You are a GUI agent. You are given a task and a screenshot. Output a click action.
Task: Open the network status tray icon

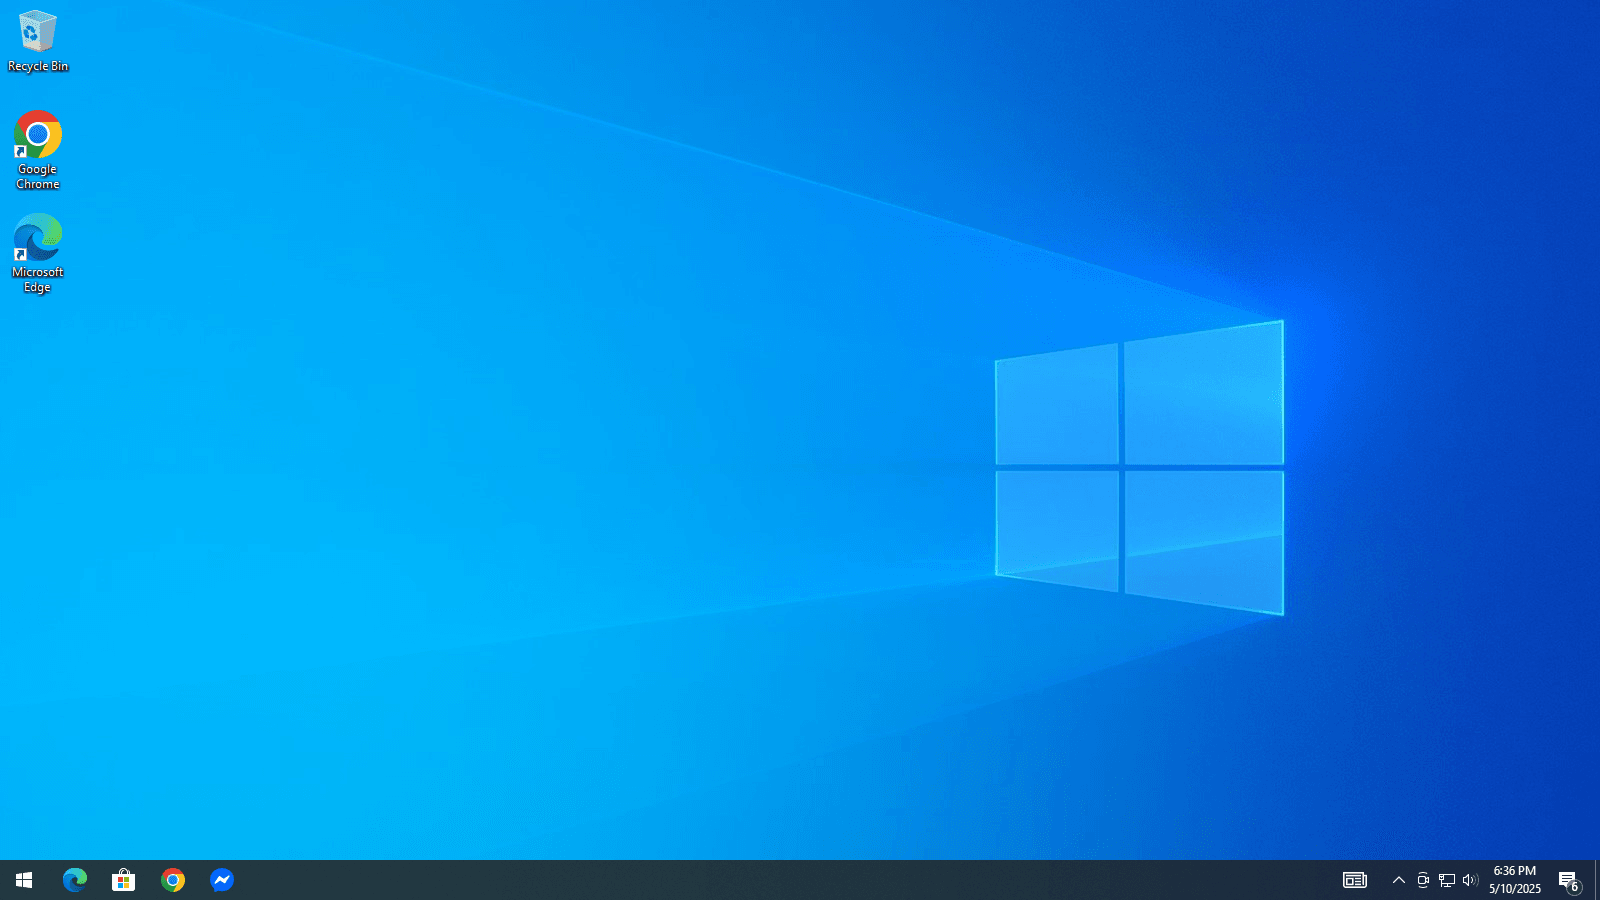1447,880
